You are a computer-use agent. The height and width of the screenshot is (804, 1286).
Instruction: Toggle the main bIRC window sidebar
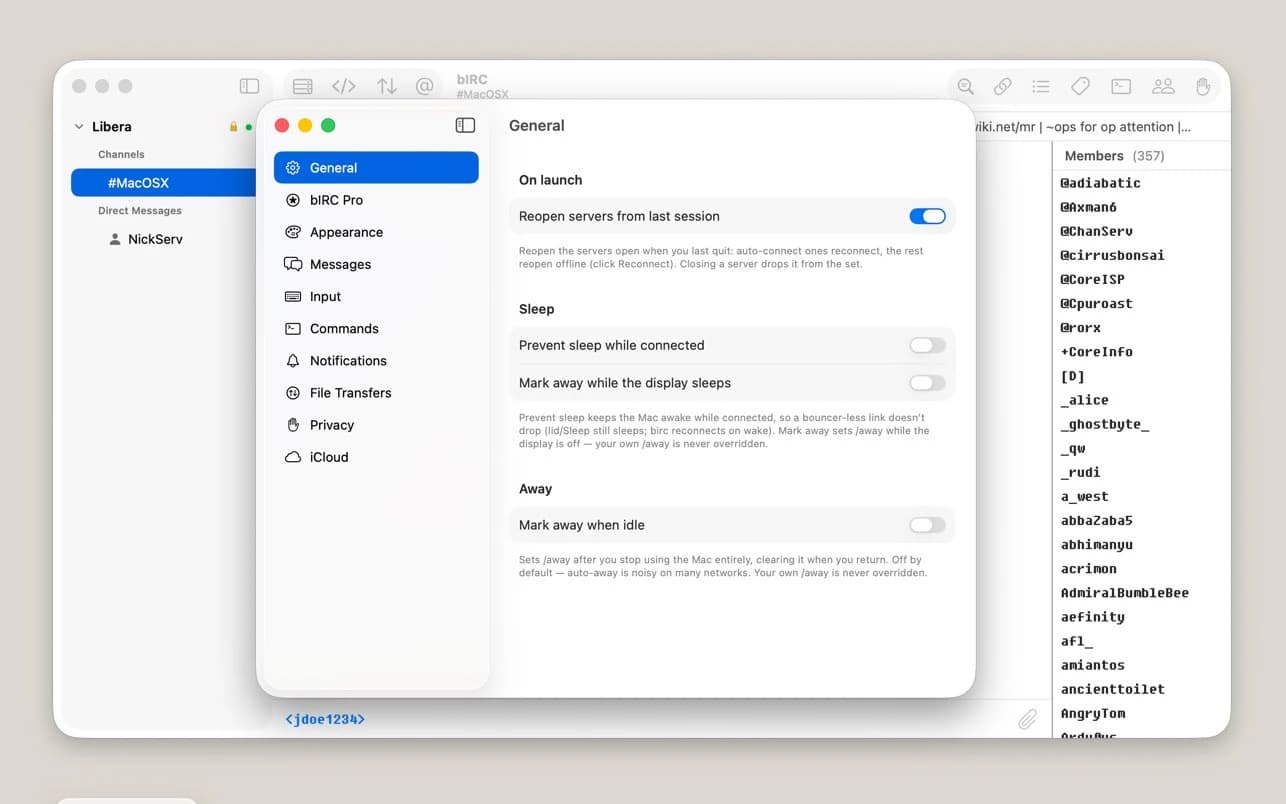(250, 86)
